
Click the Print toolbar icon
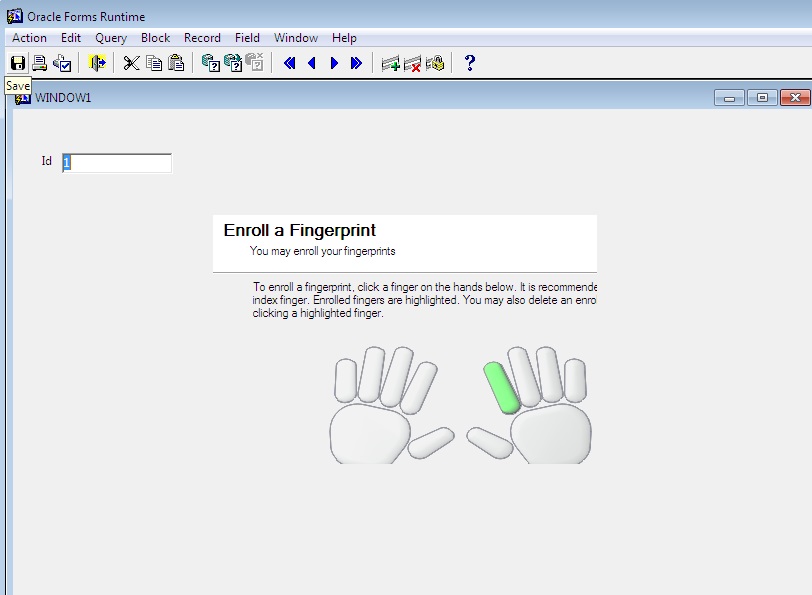point(40,63)
